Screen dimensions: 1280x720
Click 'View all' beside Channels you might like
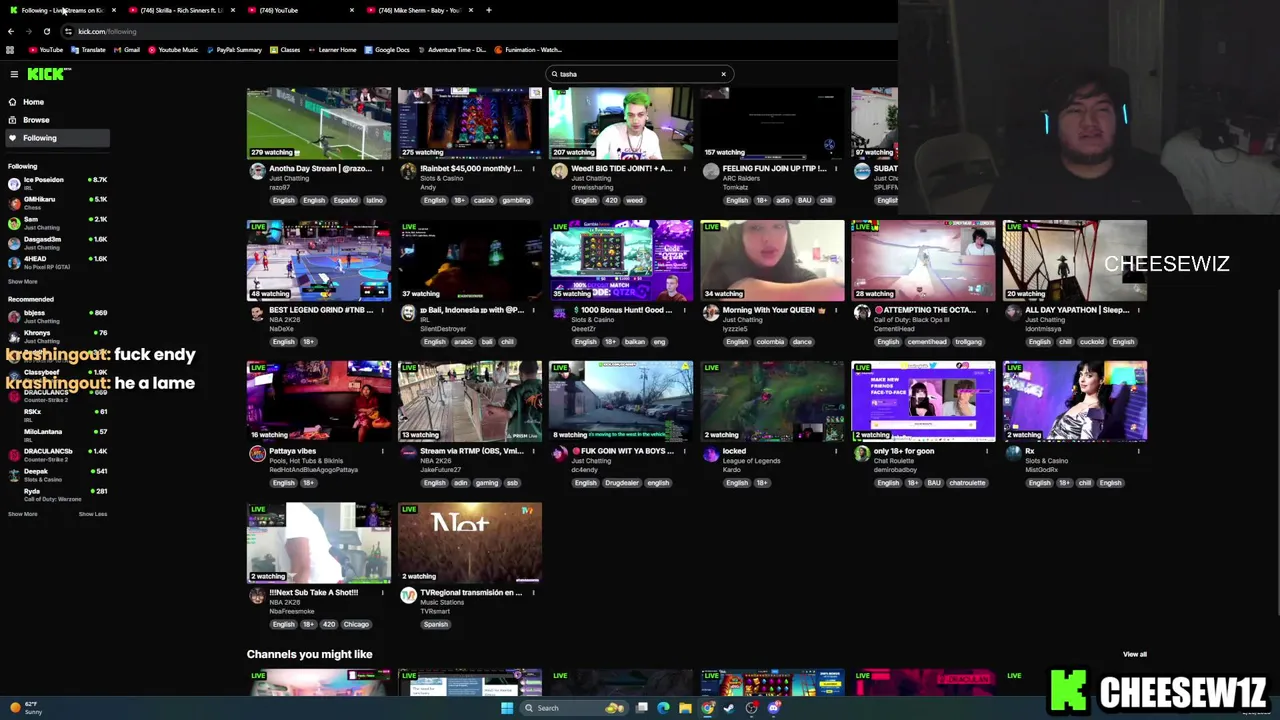pos(1134,654)
